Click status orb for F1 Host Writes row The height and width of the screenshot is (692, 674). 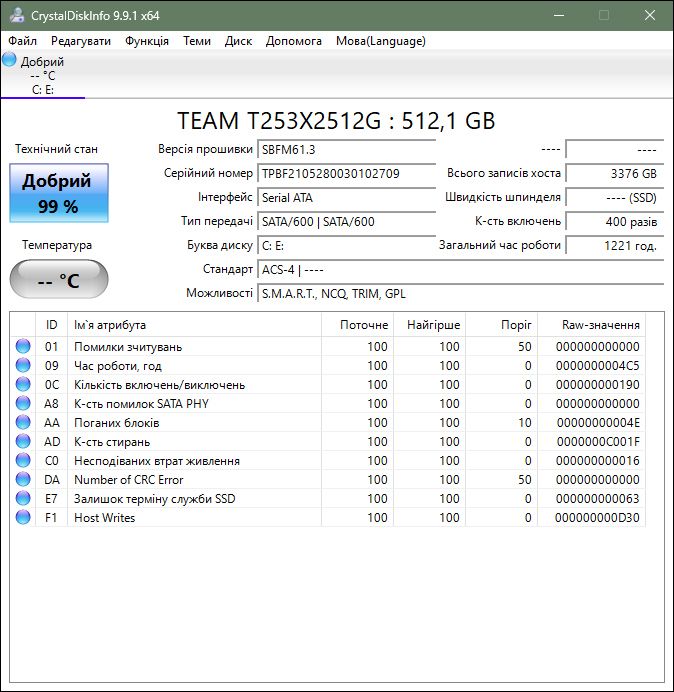coord(23,517)
